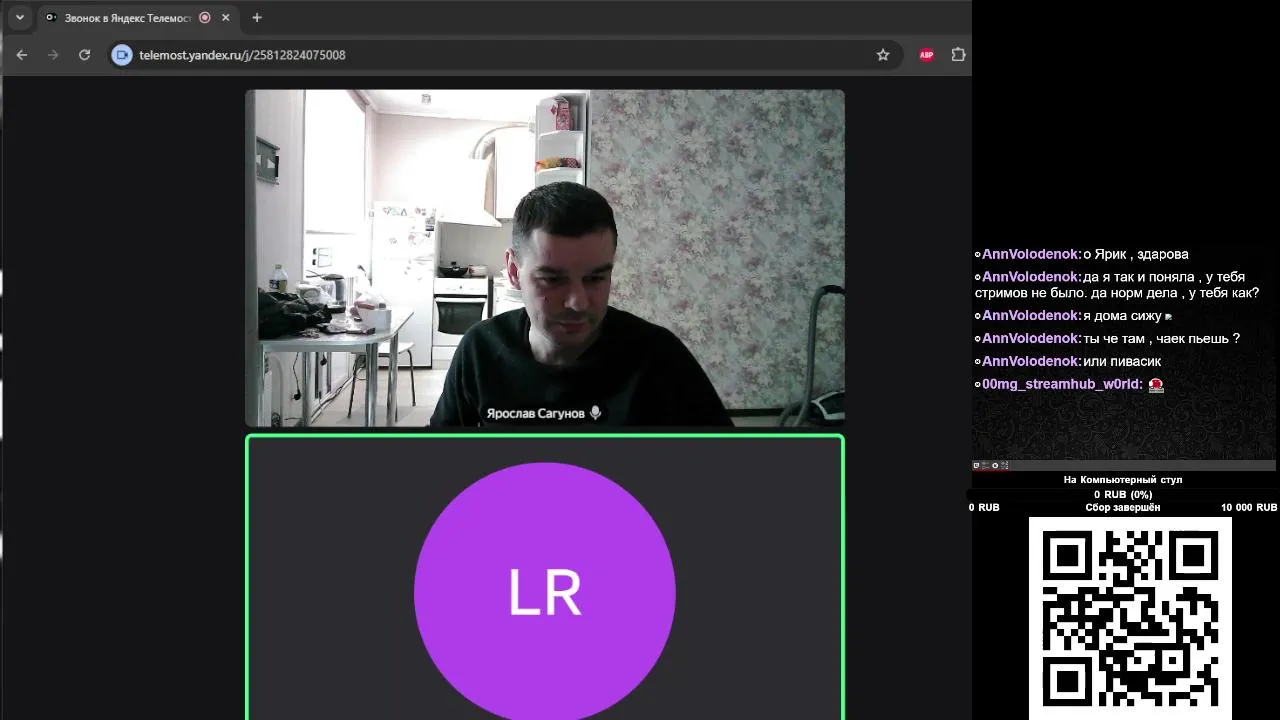Open the tab search dropdown arrow
This screenshot has width=1280, height=720.
point(19,17)
